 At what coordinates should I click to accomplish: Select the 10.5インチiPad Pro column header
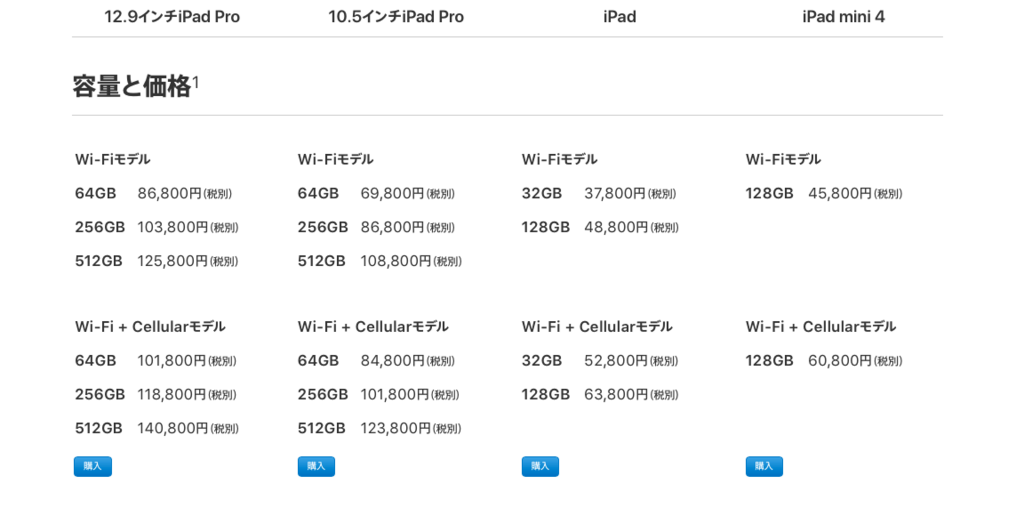[x=396, y=17]
